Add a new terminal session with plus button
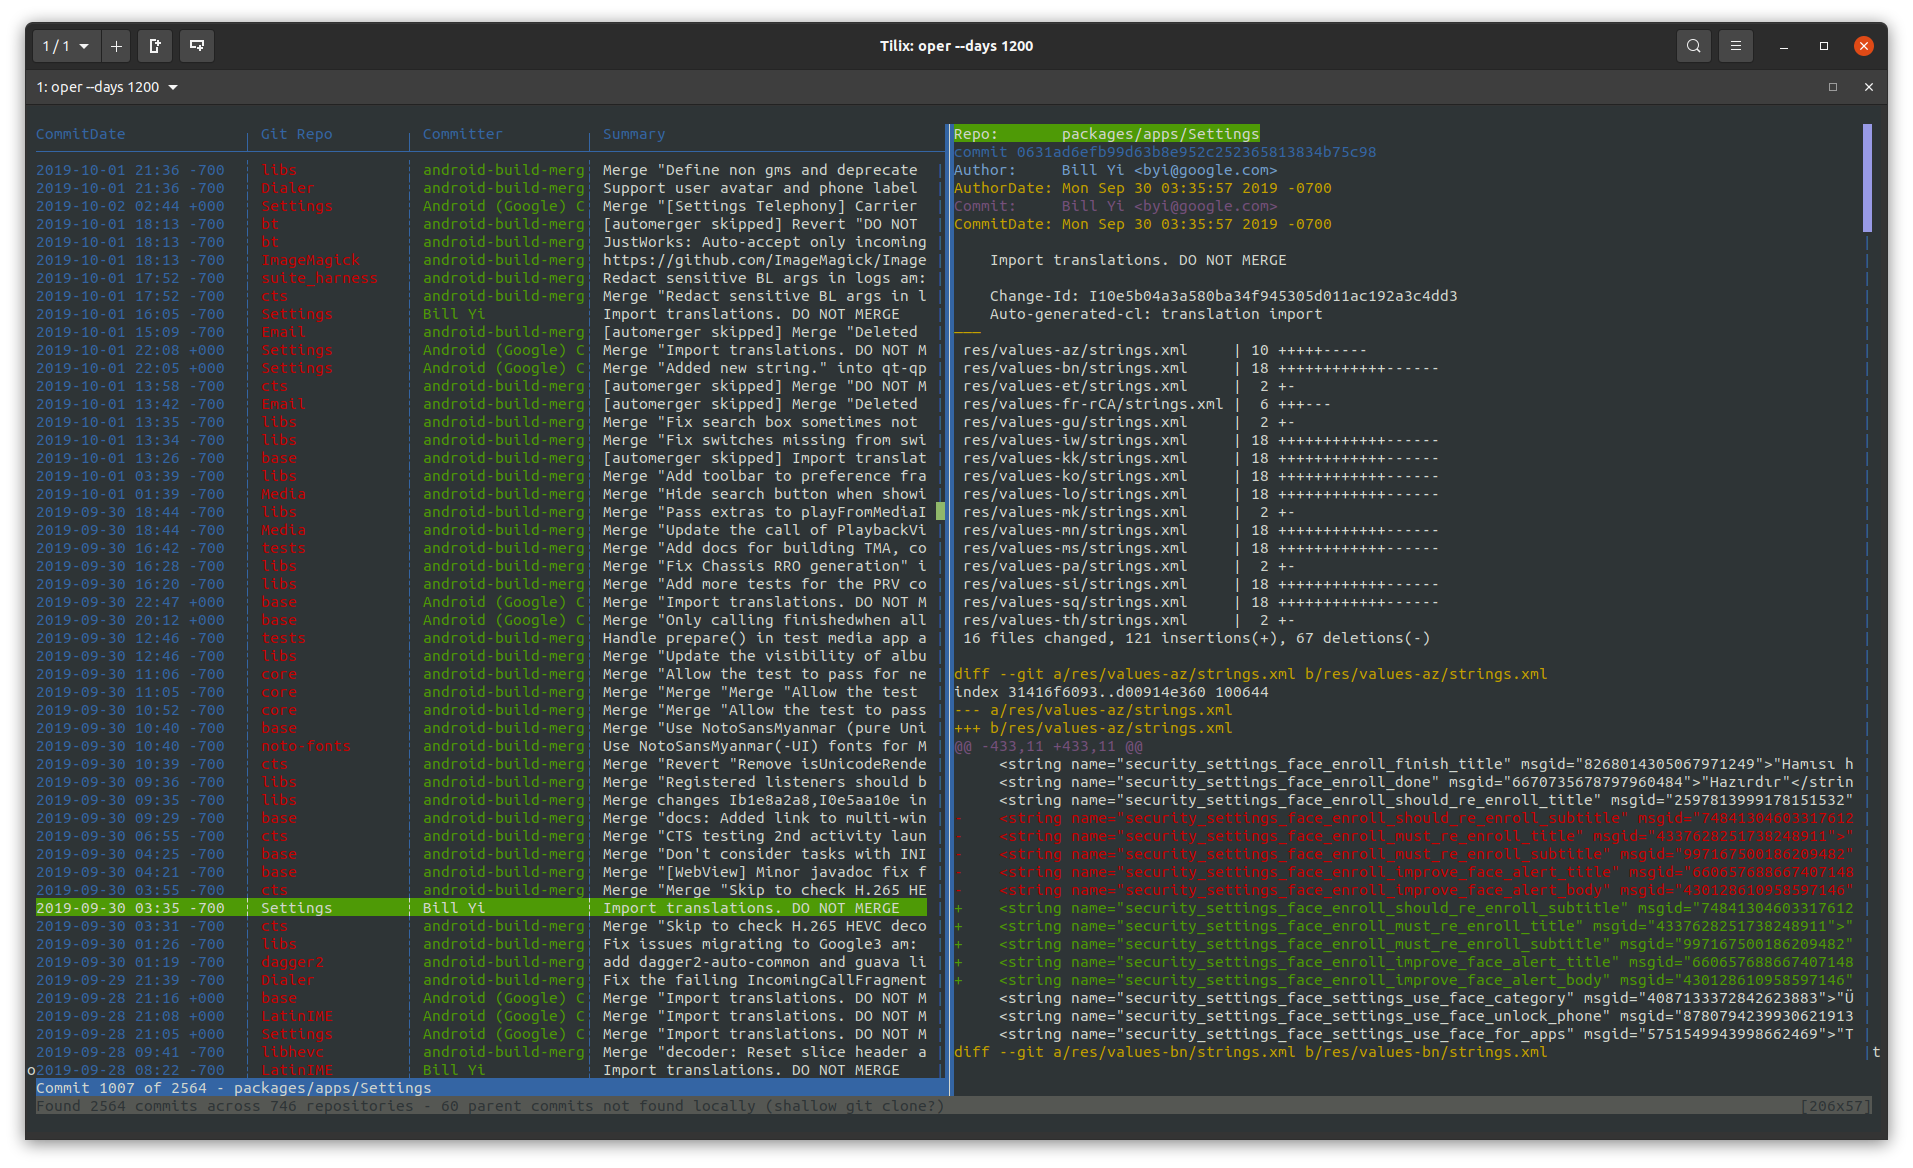 (x=116, y=46)
